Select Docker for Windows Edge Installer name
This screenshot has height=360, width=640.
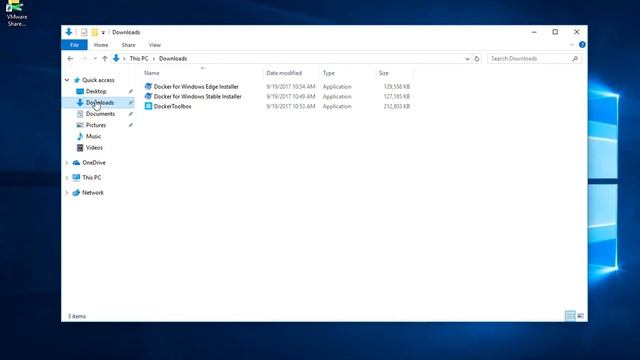pos(196,87)
